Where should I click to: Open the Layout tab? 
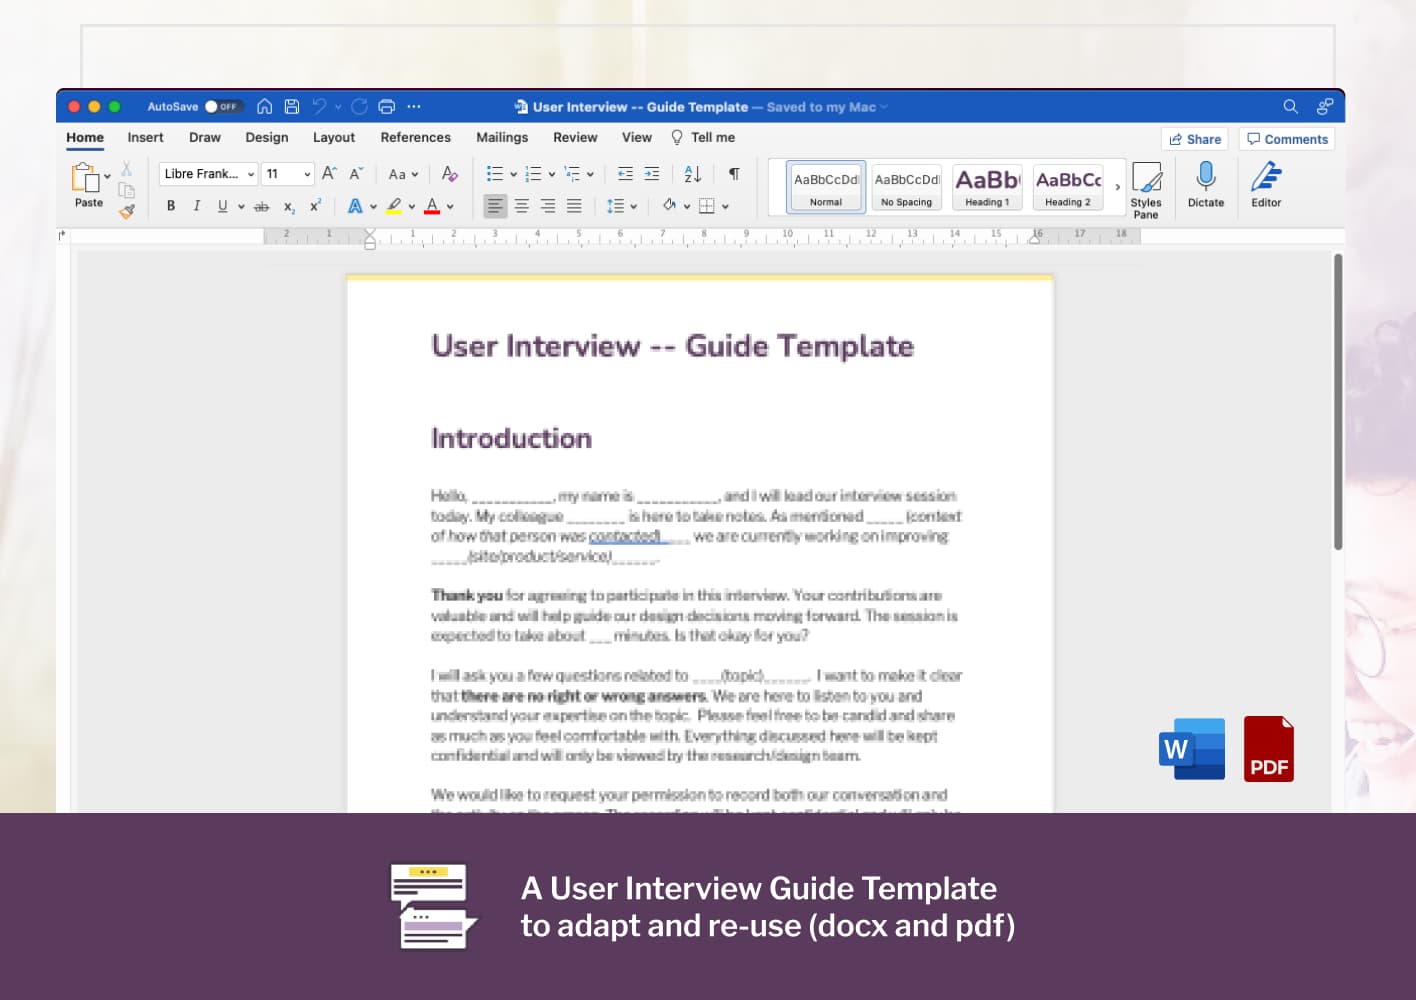coord(334,138)
